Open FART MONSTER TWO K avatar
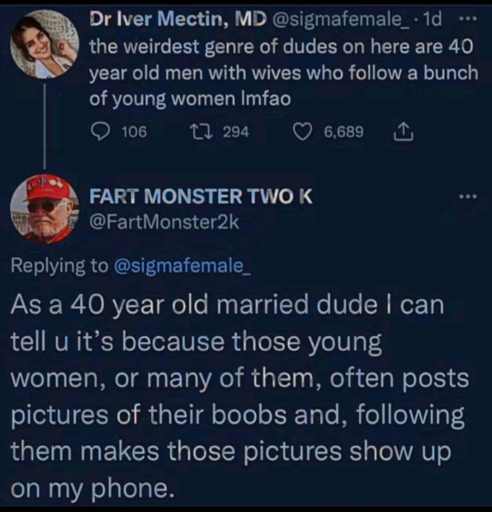The width and height of the screenshot is (492, 512). pos(44,208)
